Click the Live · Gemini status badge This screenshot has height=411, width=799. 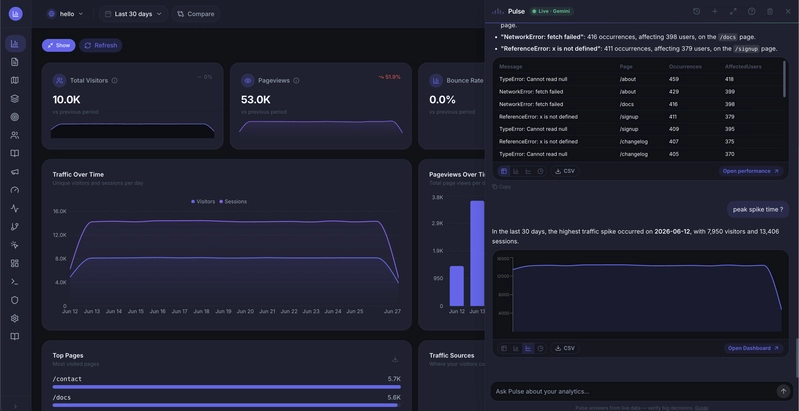coord(552,11)
